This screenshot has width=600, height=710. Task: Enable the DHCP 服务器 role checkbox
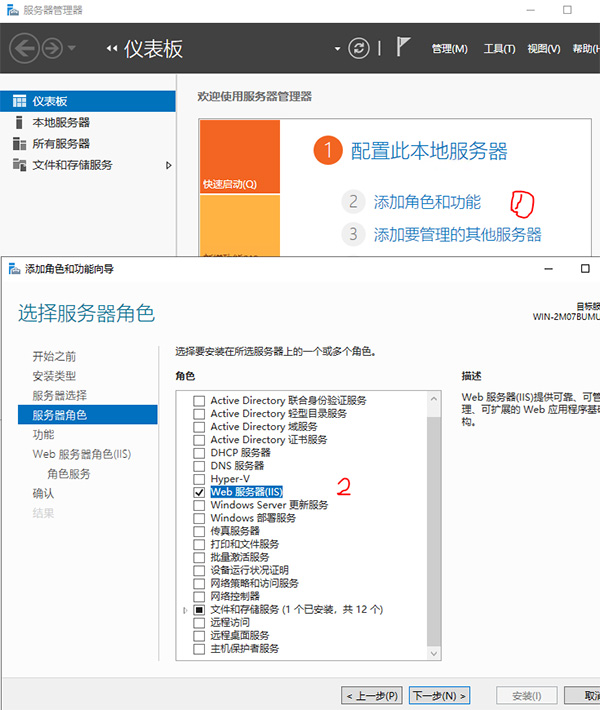(x=199, y=453)
